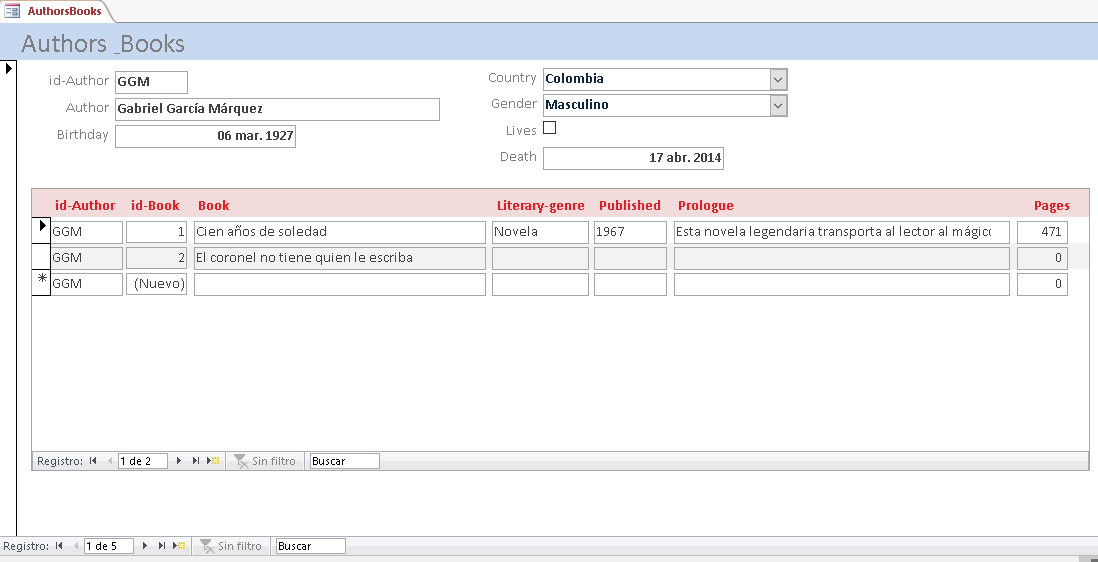1098x562 pixels.
Task: Click the Death date field
Action: point(633,158)
